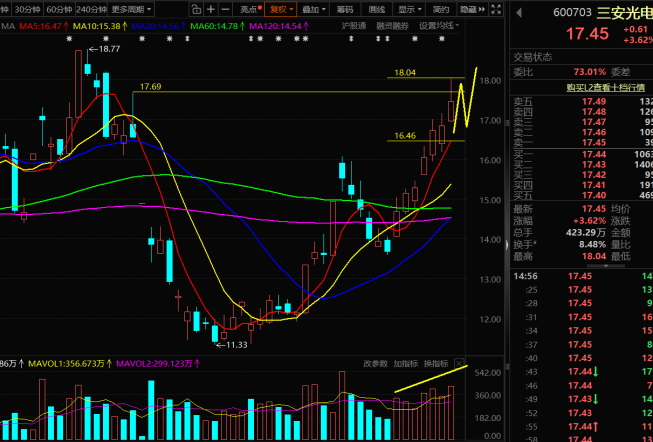Click 隐藏 to hide side panel
Viewport: 653px width, 442px height.
click(x=472, y=9)
